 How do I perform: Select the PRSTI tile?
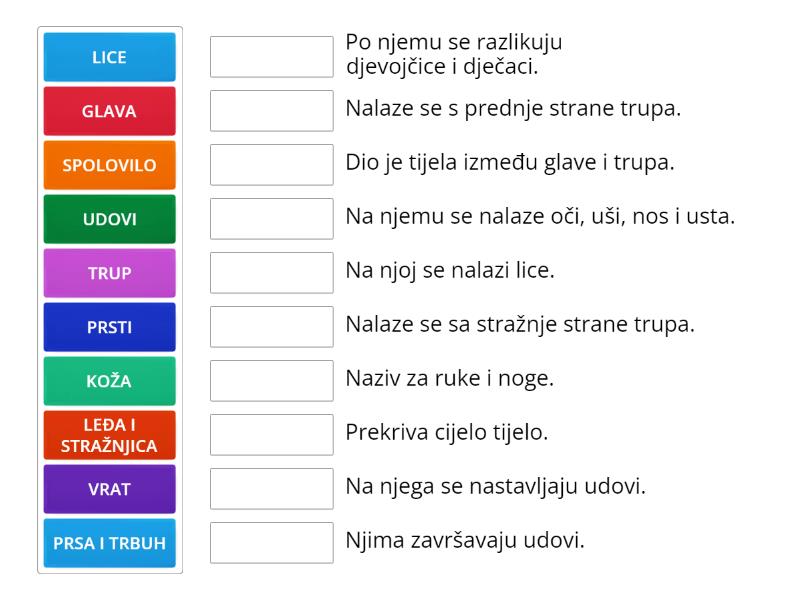click(109, 327)
